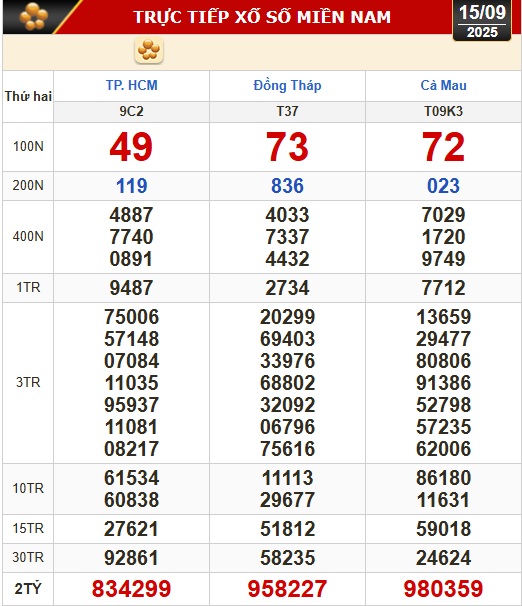Screen dimensions: 522x606
Task: Click the golden balls logo in header
Action: (x=34, y=16)
